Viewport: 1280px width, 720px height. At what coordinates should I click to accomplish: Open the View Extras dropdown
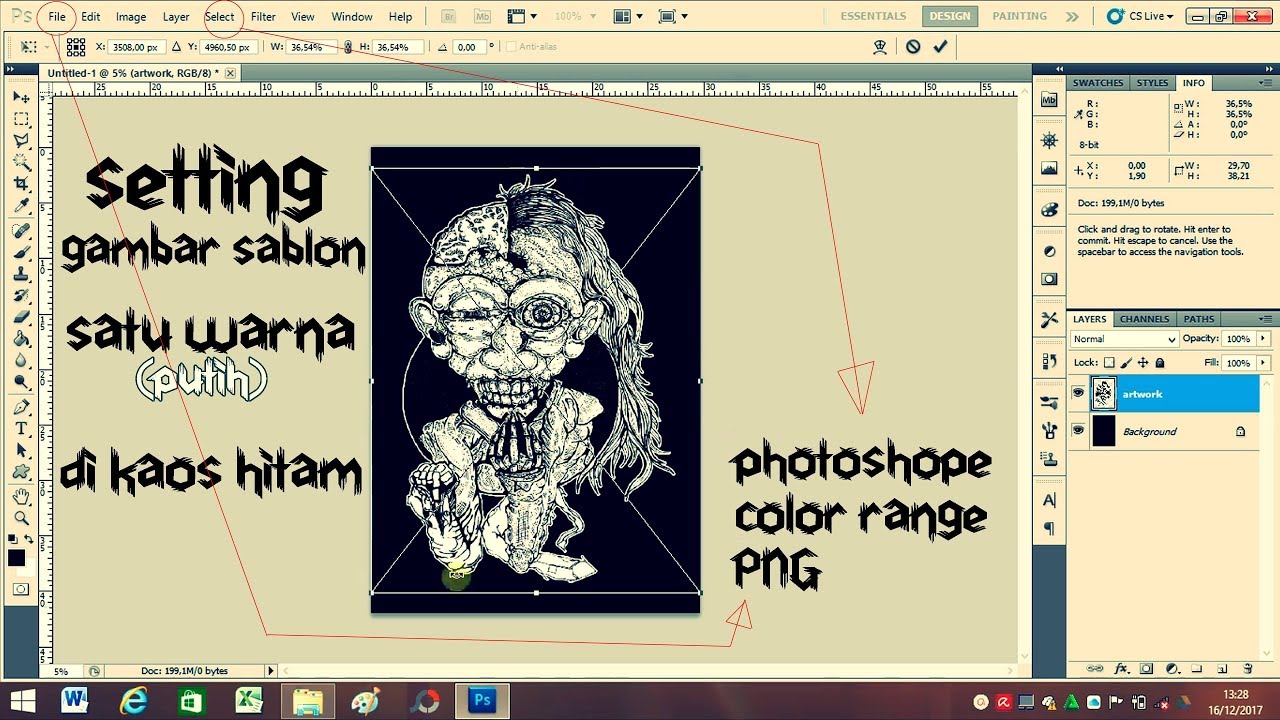[x=522, y=16]
